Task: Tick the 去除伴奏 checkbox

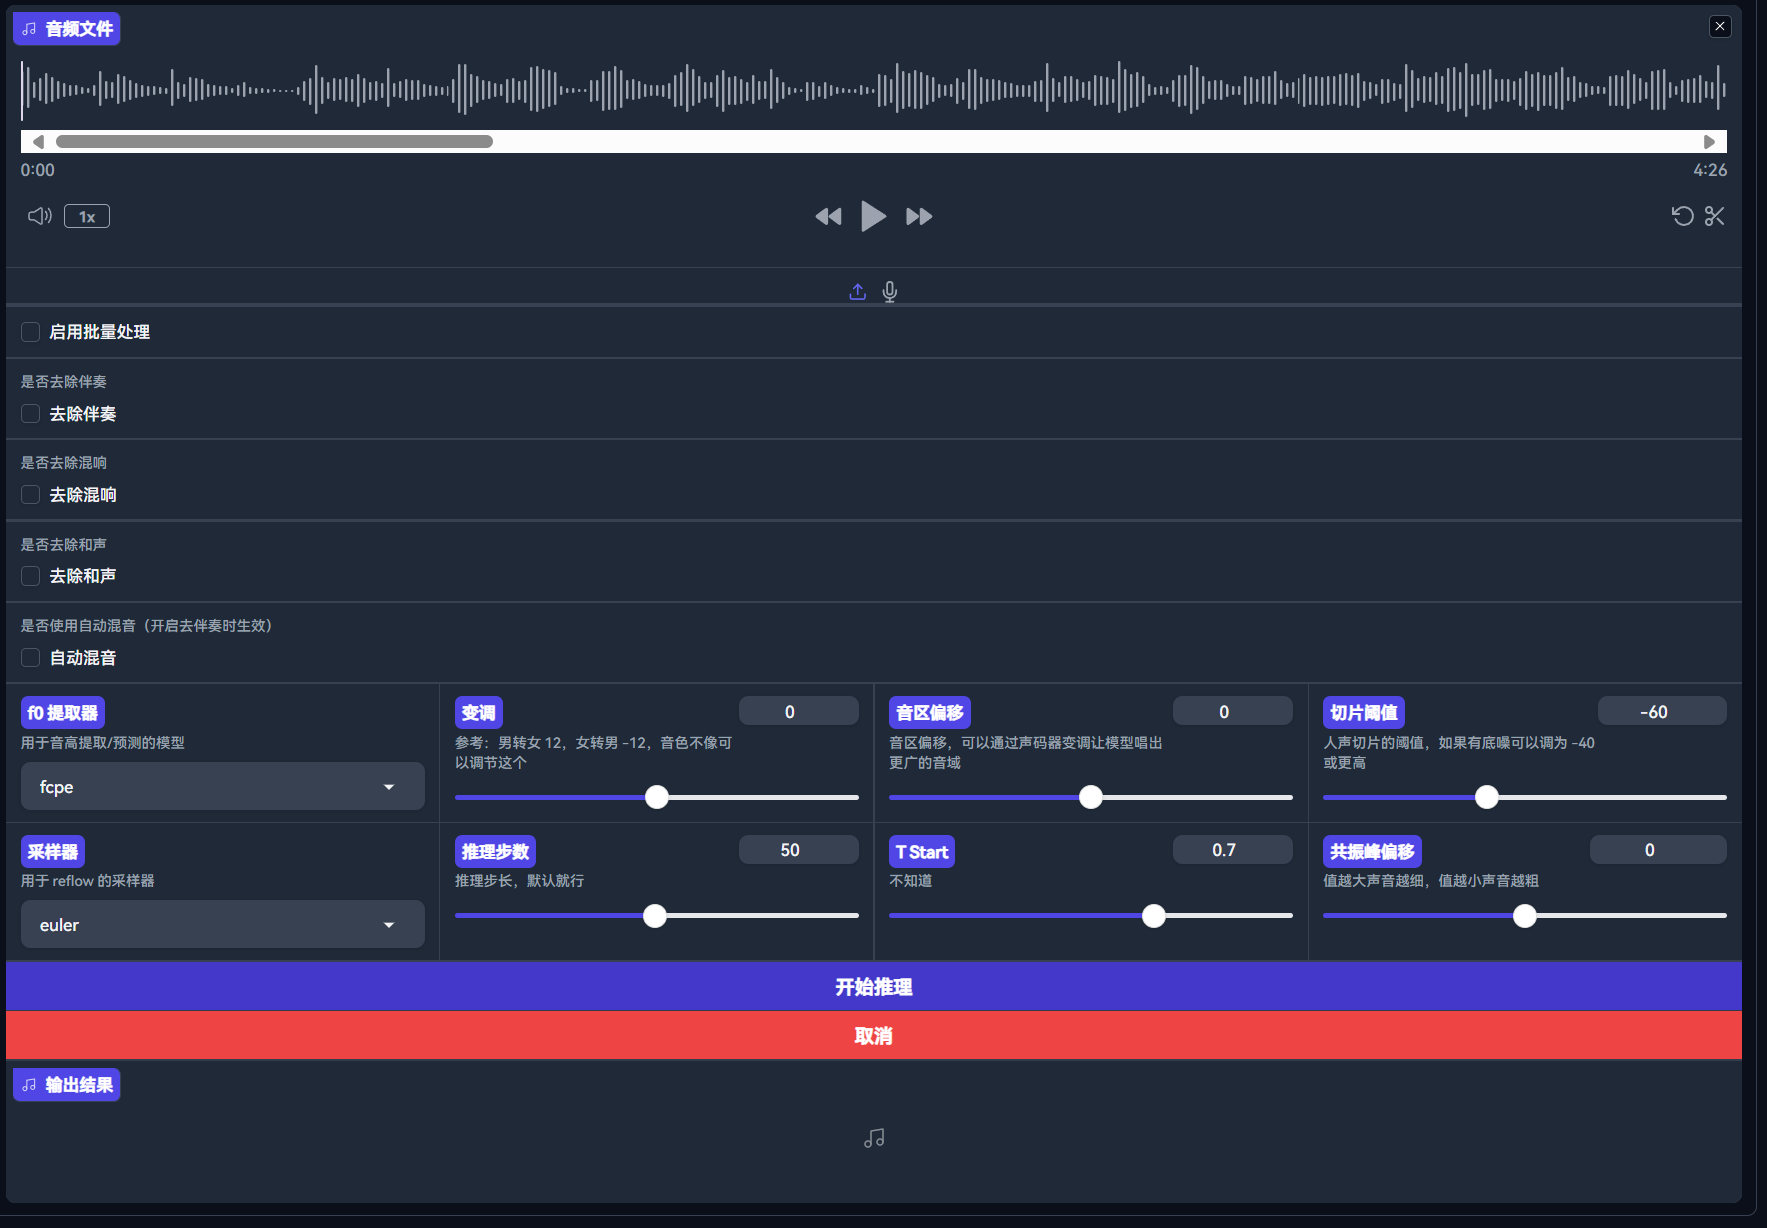Action: coord(31,414)
